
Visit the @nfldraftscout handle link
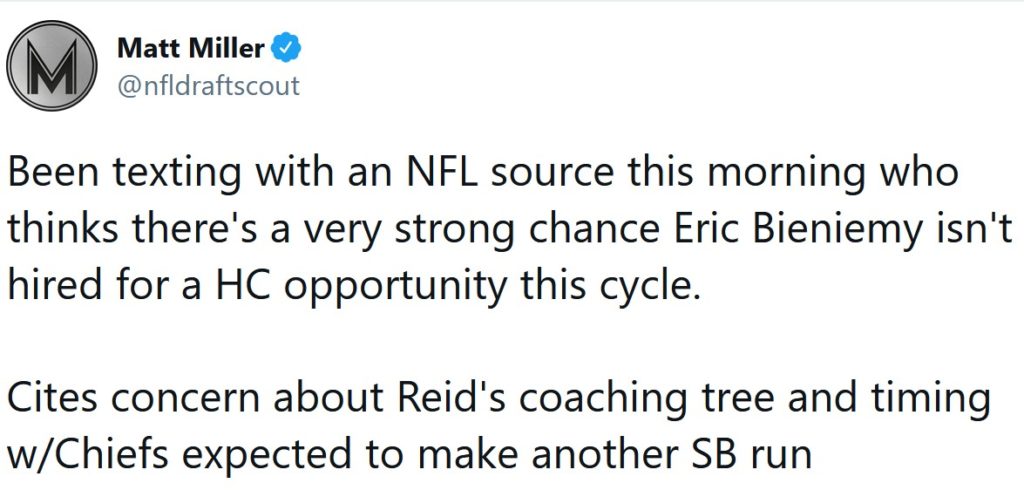pyautogui.click(x=208, y=86)
